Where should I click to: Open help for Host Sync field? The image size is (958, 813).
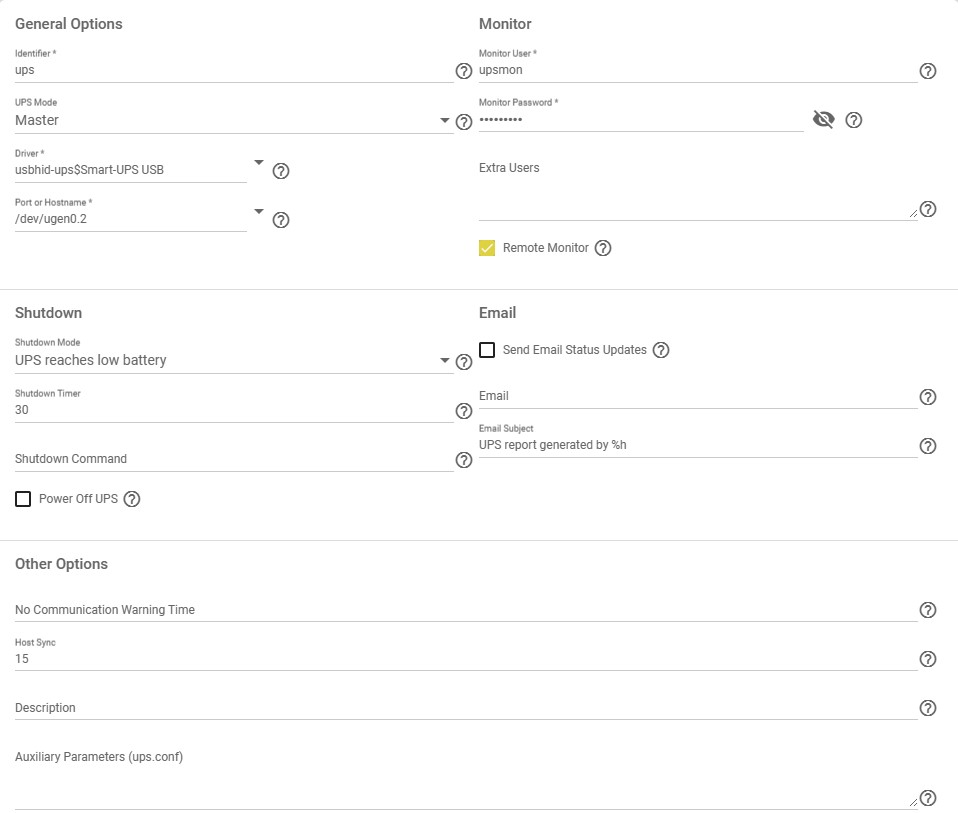pyautogui.click(x=927, y=658)
